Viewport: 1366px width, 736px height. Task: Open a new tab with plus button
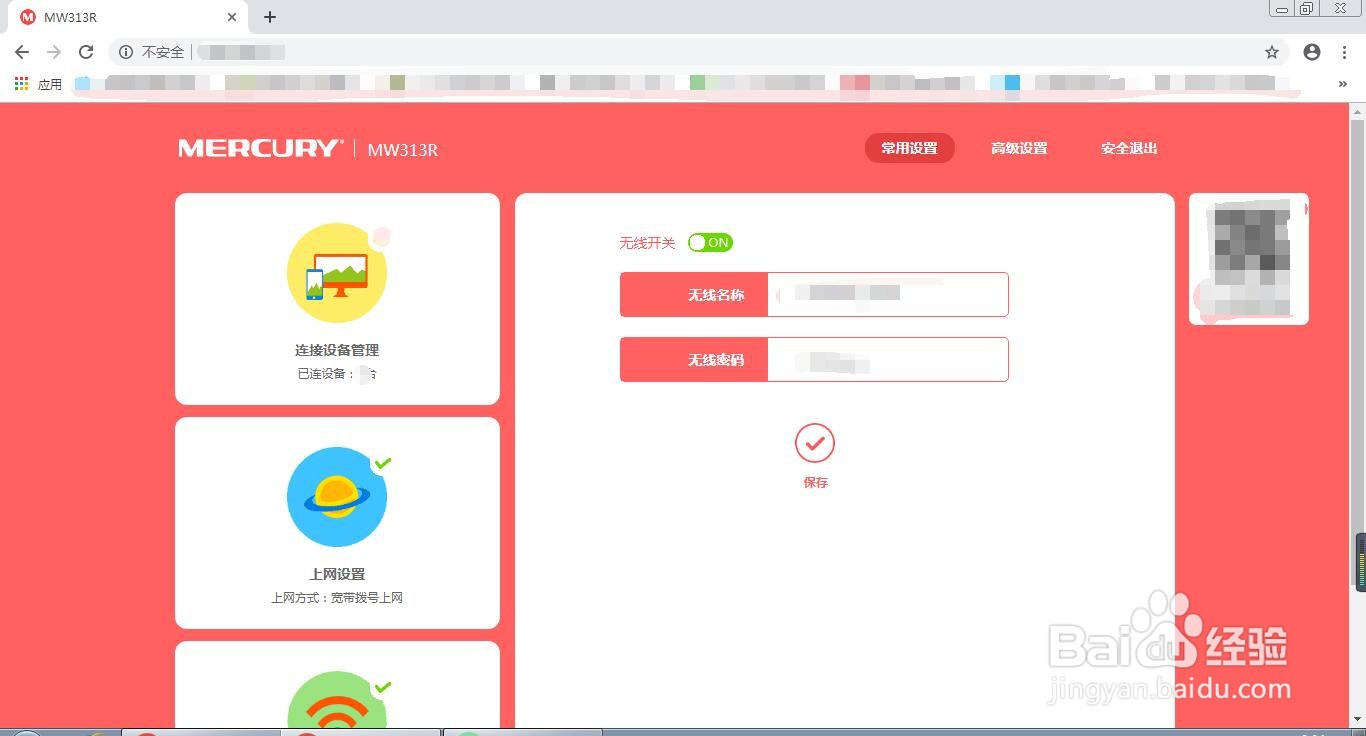coord(270,17)
